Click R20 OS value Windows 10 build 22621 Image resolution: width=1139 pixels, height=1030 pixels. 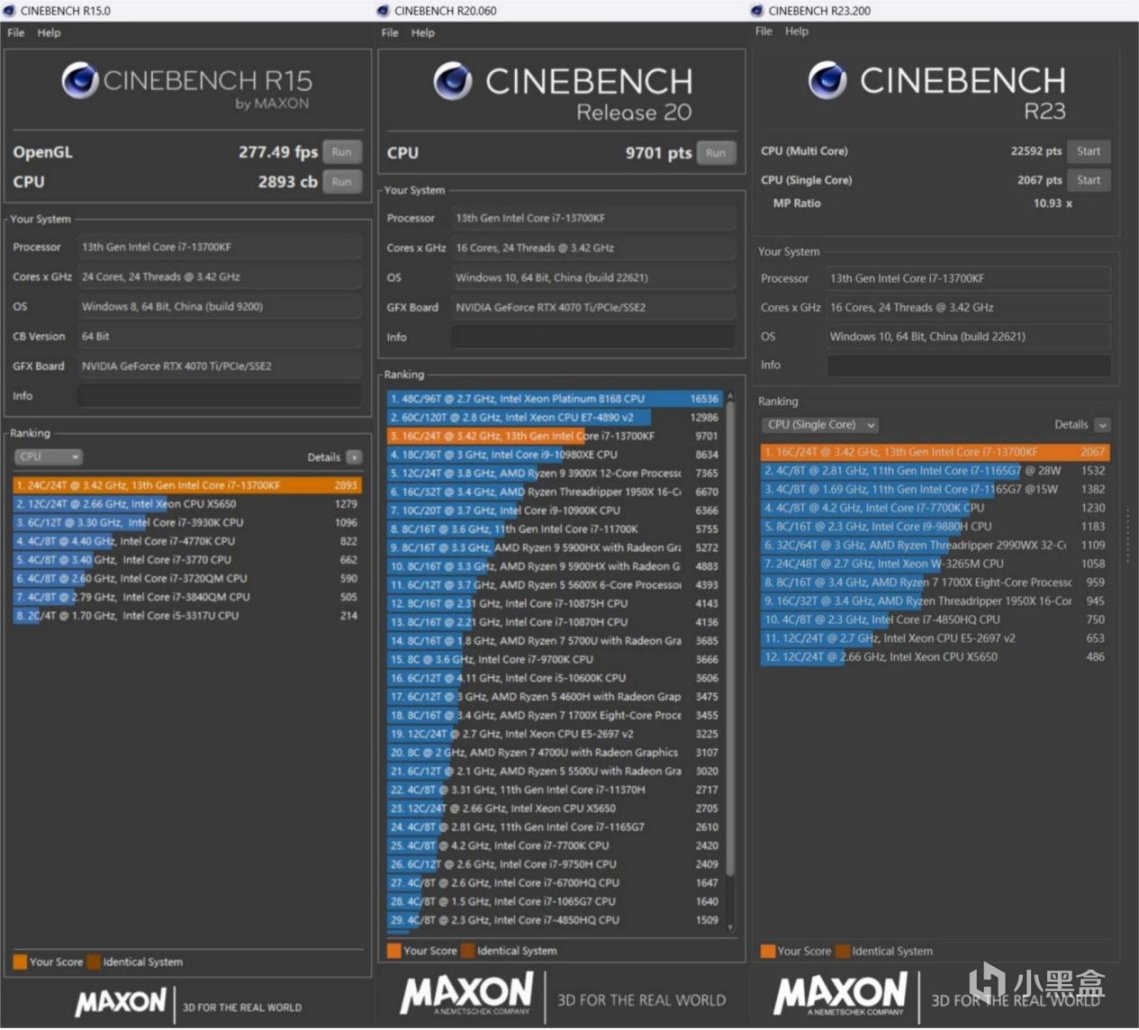(593, 277)
